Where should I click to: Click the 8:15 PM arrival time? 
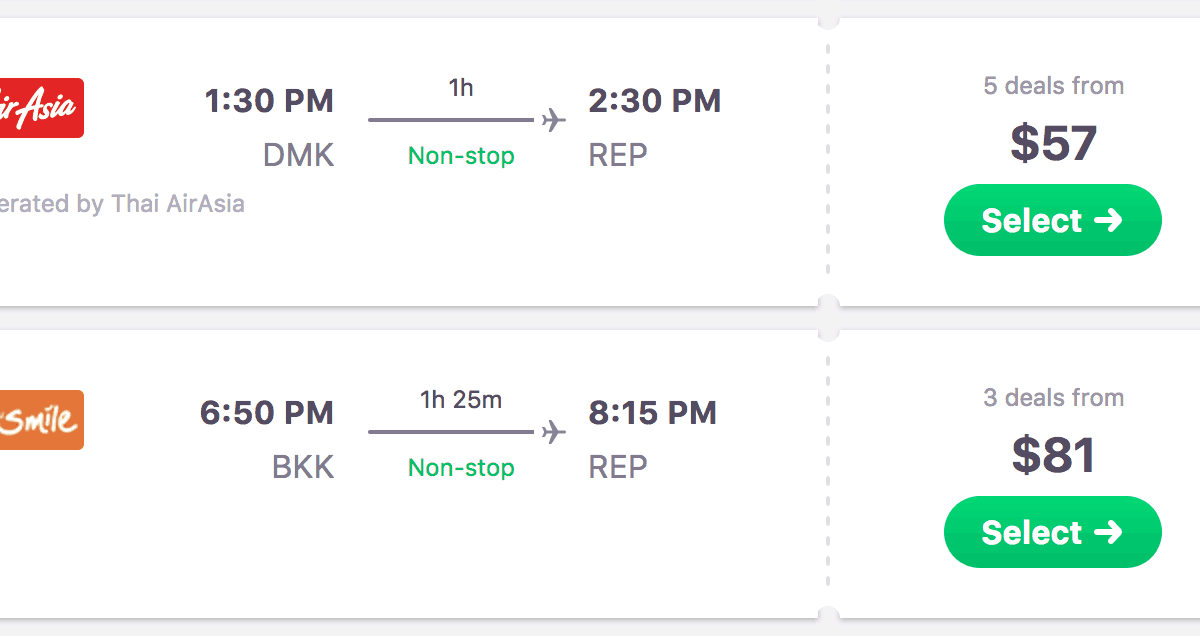click(652, 413)
